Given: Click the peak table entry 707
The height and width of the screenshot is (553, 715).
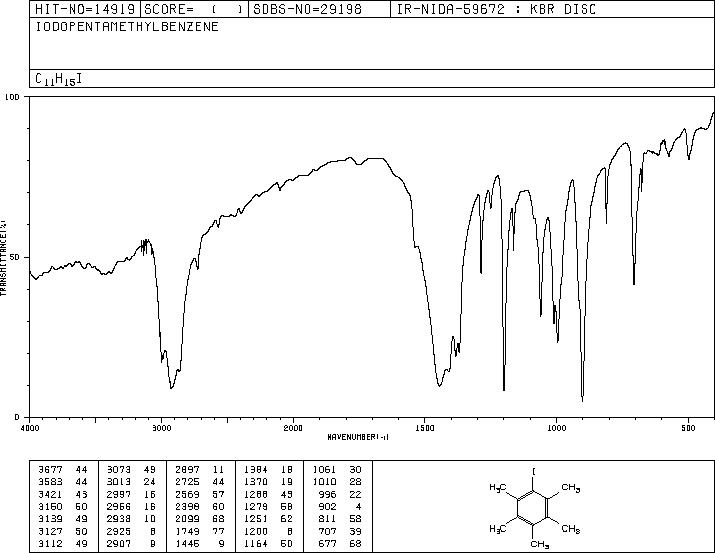Looking at the screenshot, I should 327,531.
